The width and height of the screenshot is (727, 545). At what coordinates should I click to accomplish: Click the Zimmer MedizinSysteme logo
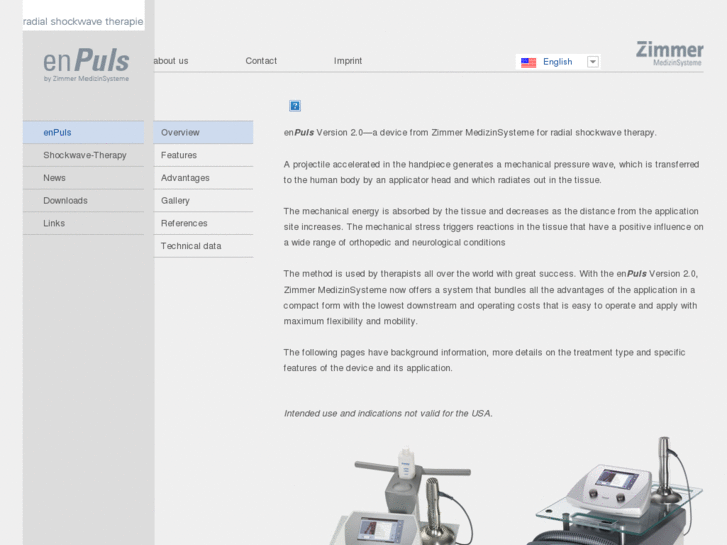(x=670, y=54)
